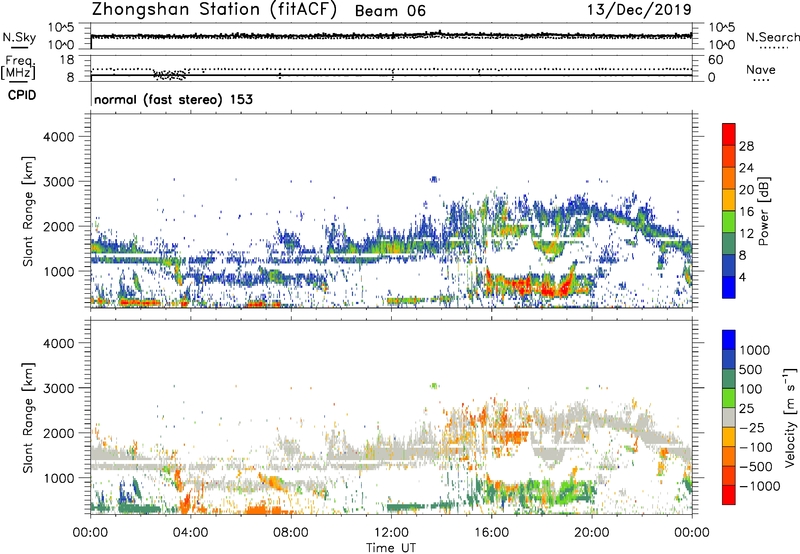
Task: Select the "Freq. [MHz]" axis label
Action: tap(18, 67)
